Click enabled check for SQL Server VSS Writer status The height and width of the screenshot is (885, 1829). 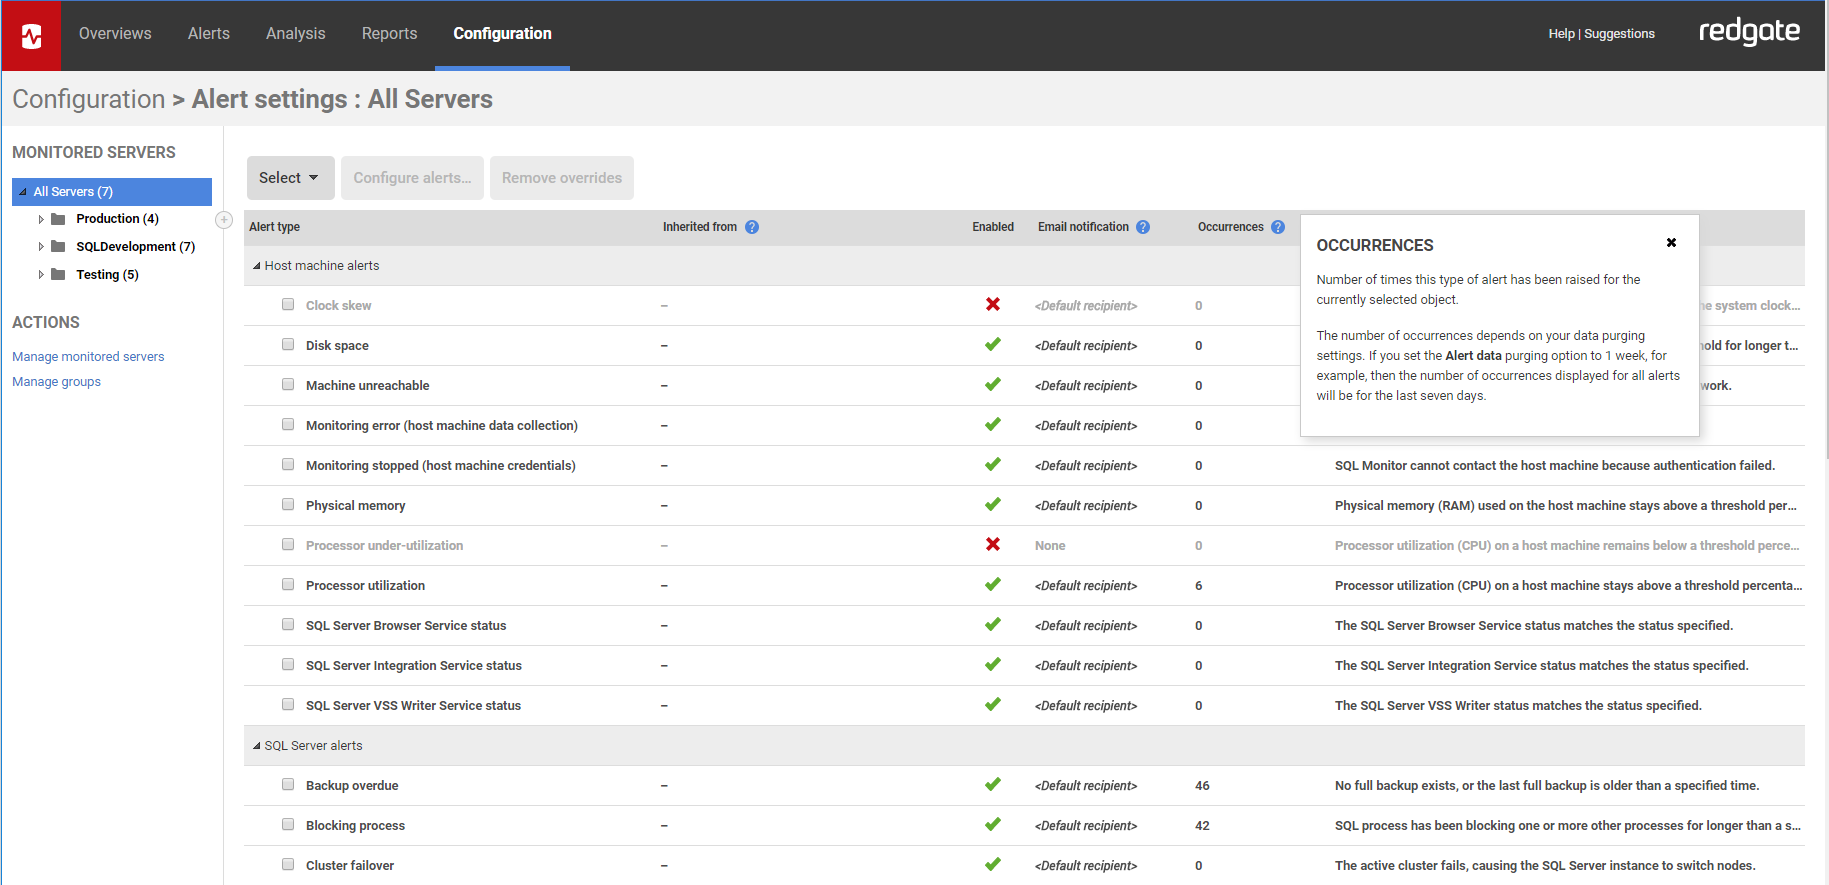[993, 704]
